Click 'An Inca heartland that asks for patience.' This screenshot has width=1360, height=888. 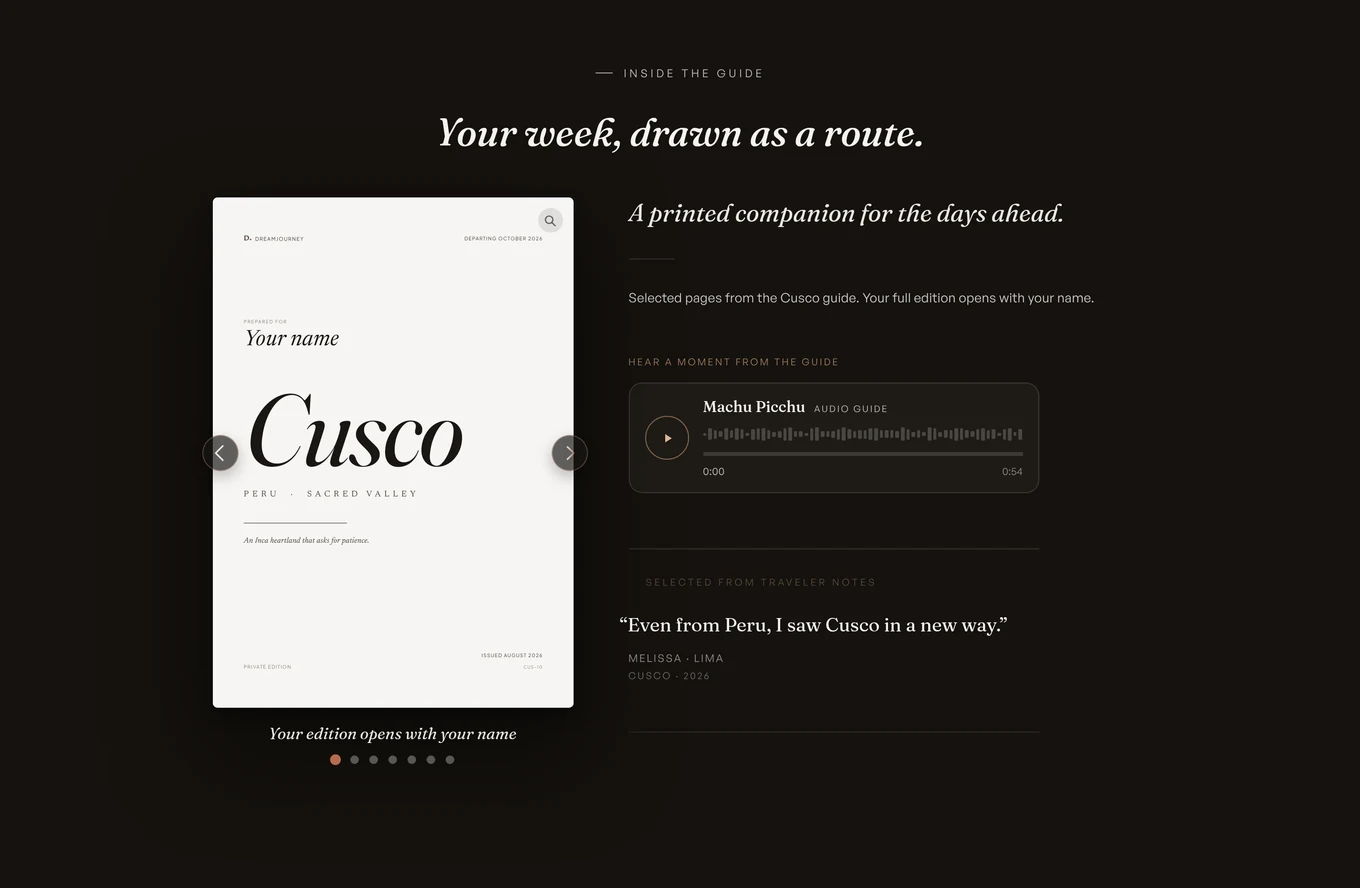pyautogui.click(x=306, y=541)
